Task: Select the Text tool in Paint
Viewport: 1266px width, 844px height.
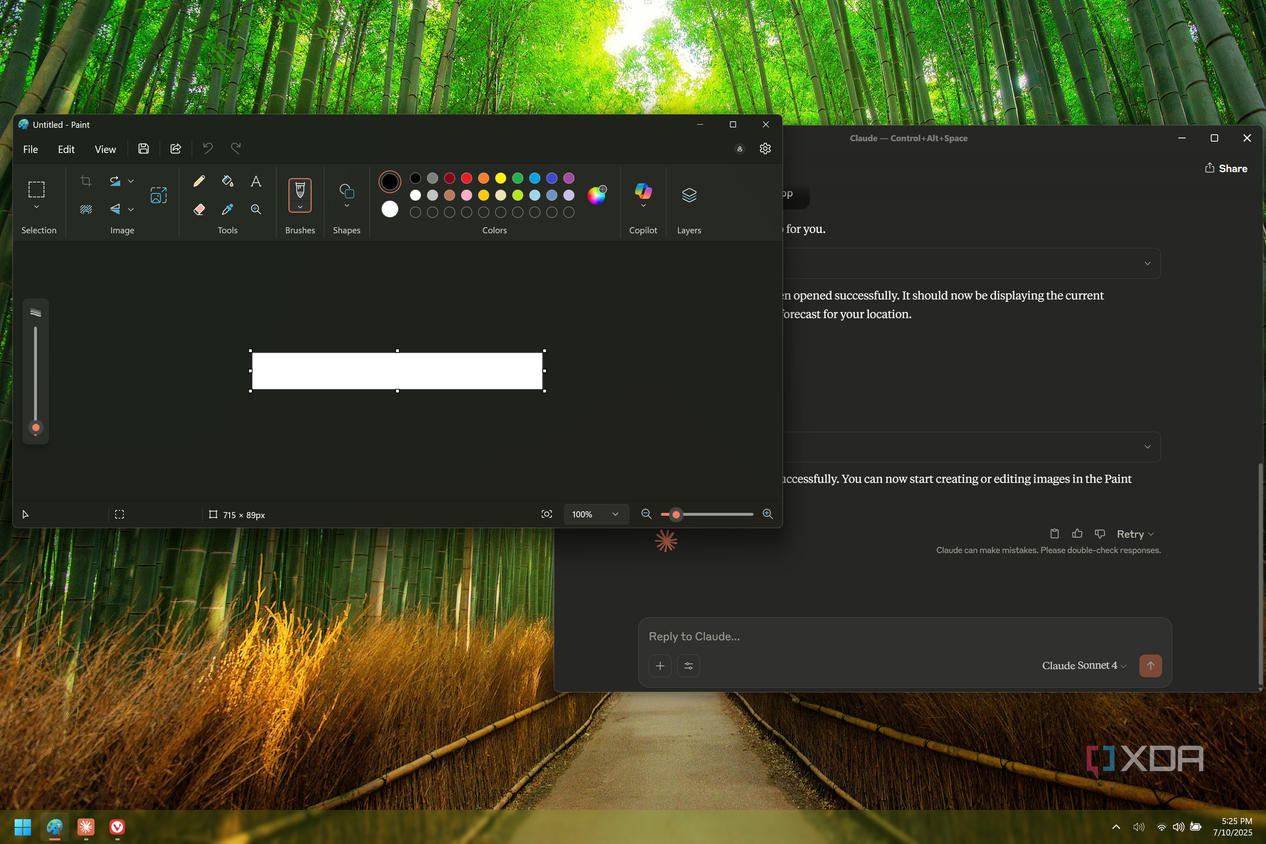Action: pos(256,181)
